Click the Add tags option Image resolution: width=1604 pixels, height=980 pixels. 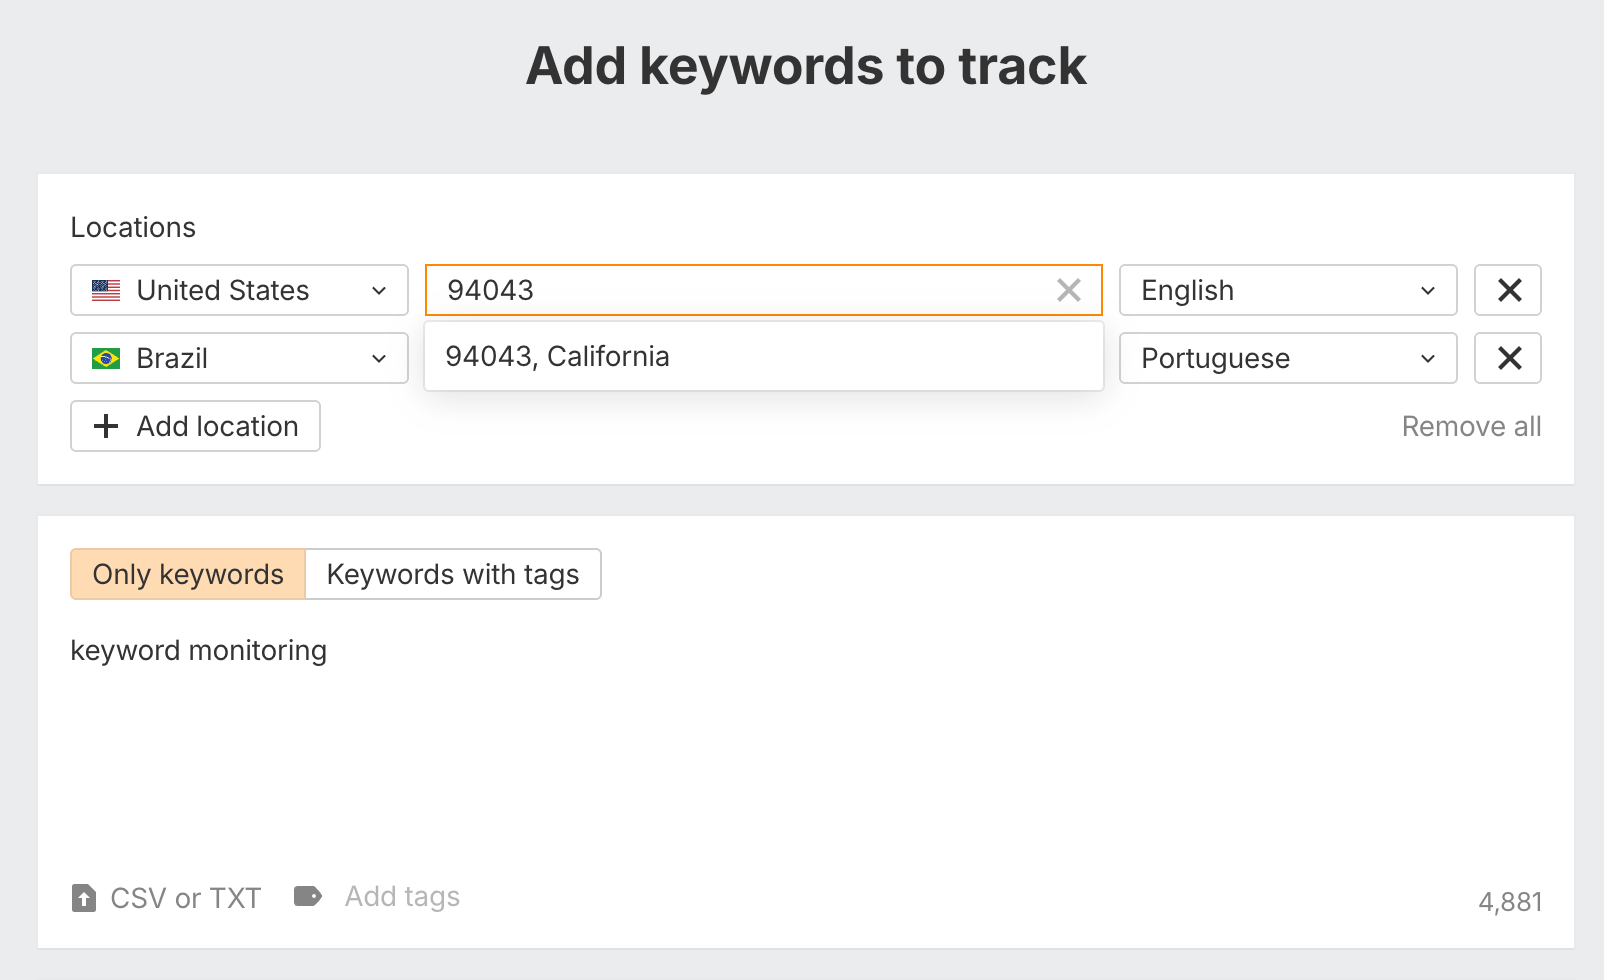point(401,897)
